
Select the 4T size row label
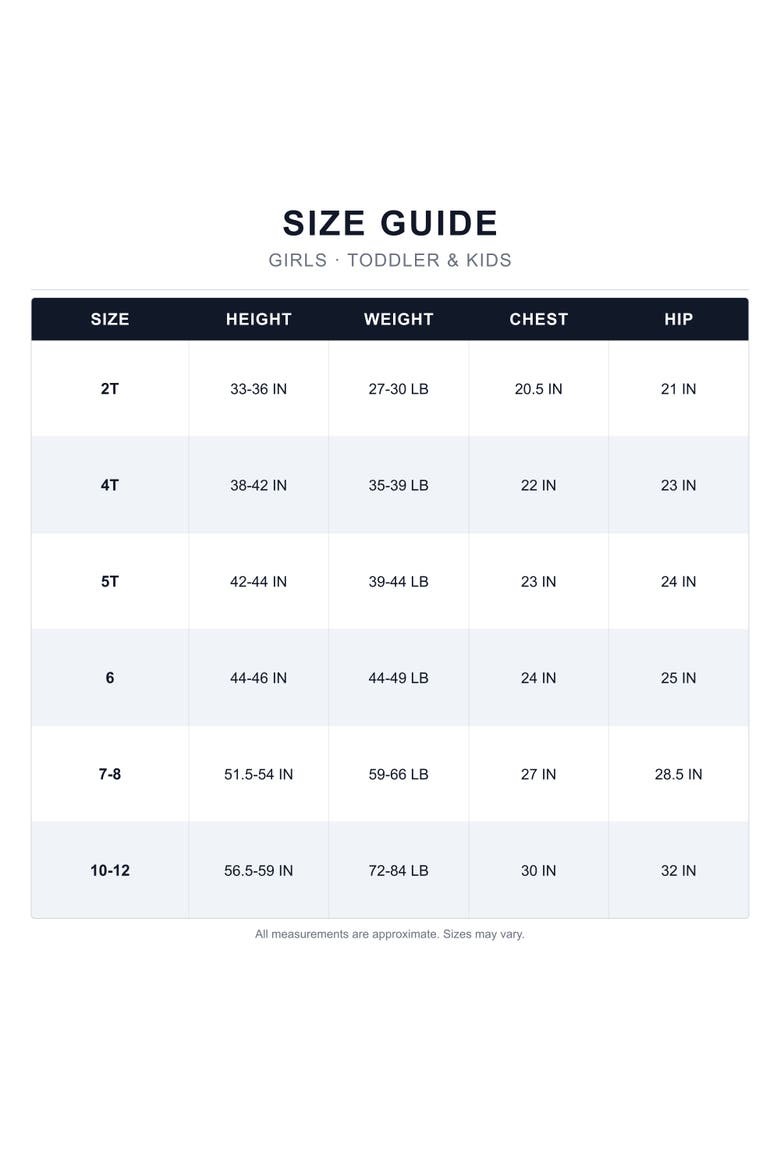point(110,485)
